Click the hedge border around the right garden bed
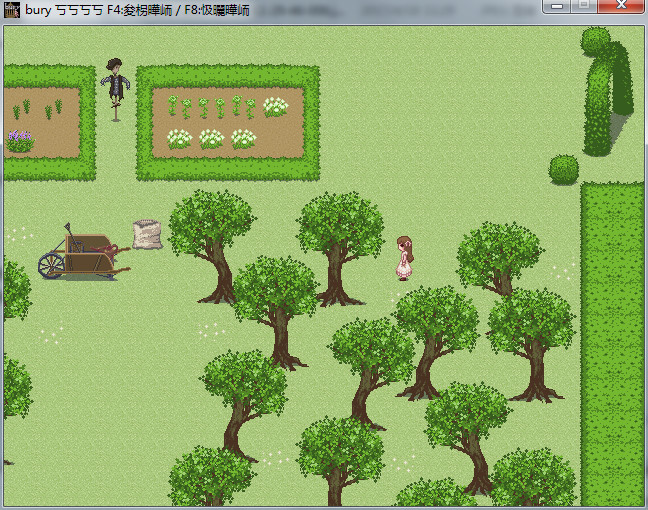Screen dimensions: 648x510 pyautogui.click(x=228, y=74)
